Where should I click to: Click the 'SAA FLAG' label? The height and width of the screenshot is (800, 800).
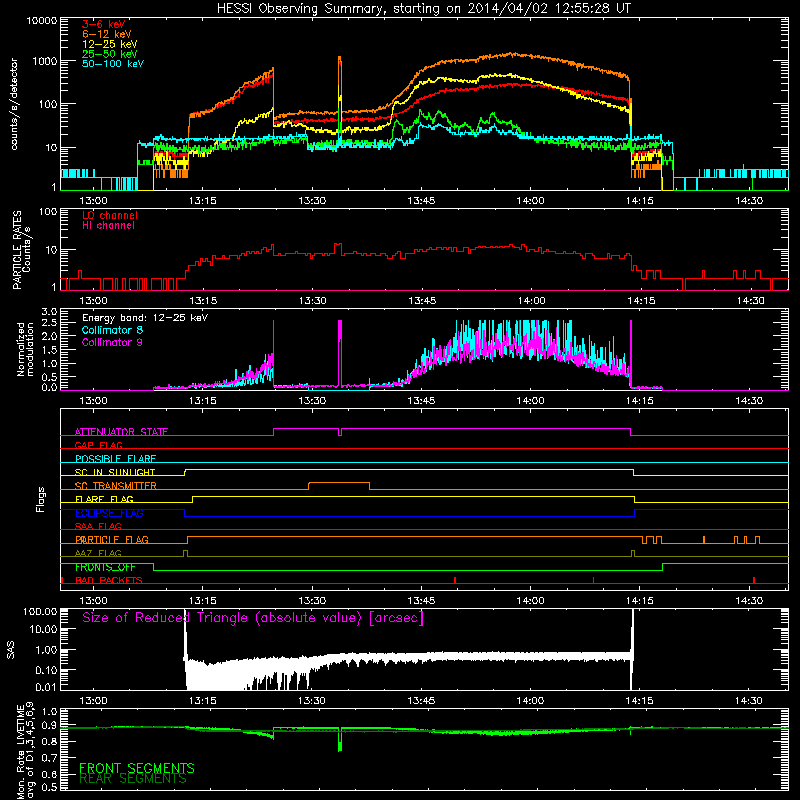[x=98, y=526]
